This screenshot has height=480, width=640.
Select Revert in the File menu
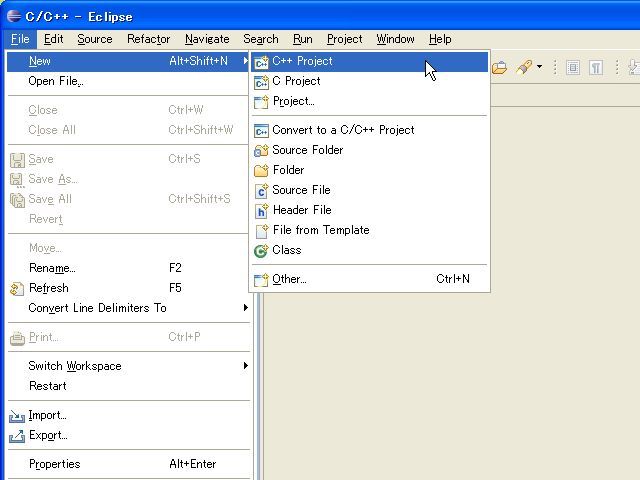[129, 219]
